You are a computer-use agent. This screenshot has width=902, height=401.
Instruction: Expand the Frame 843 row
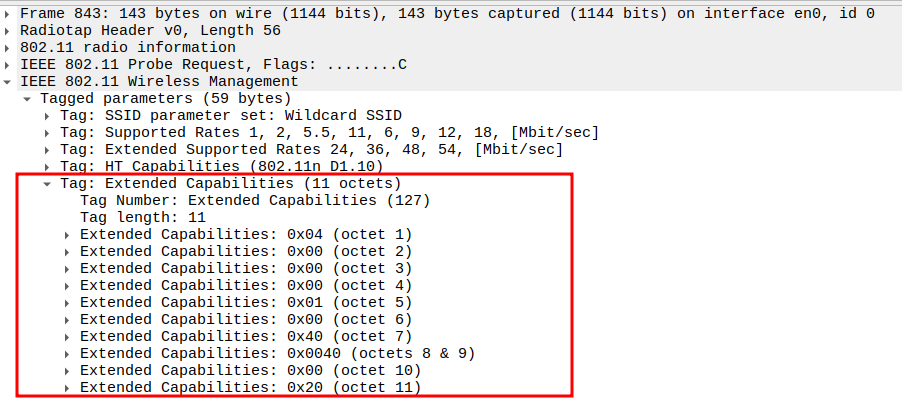point(8,13)
